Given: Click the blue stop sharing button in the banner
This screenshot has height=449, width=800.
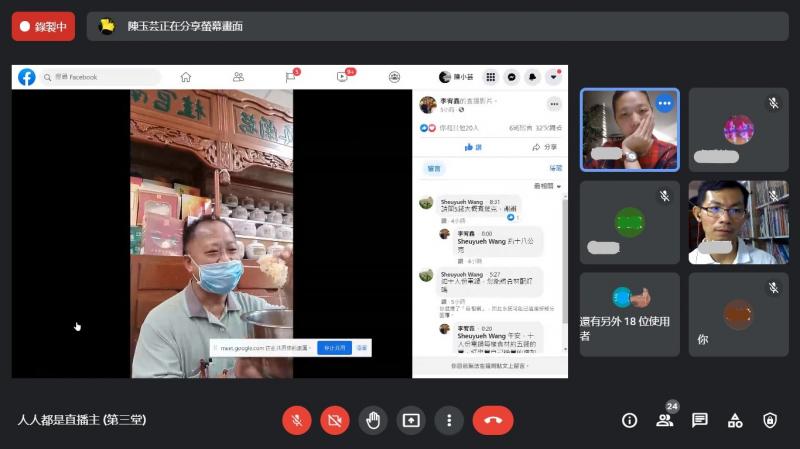Looking at the screenshot, I should pos(334,348).
